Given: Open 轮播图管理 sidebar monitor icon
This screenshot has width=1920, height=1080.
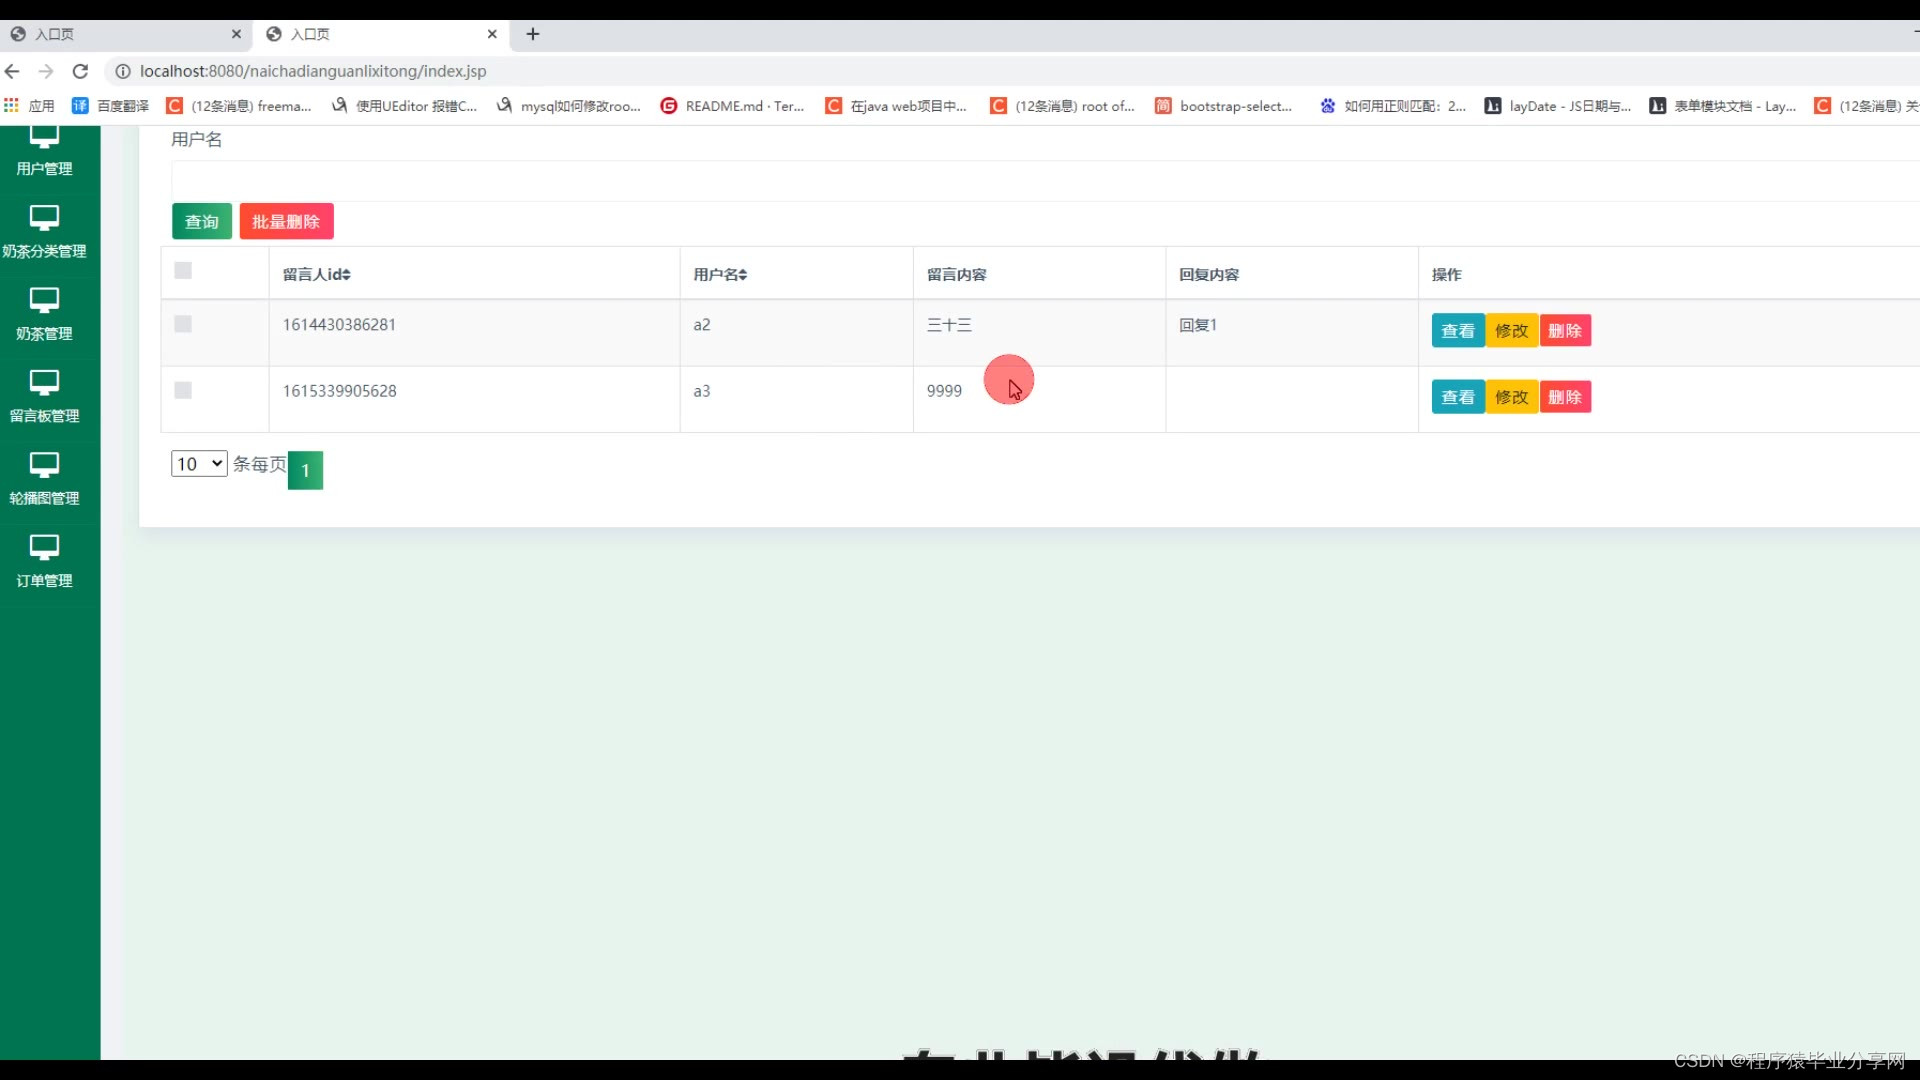Looking at the screenshot, I should pos(44,464).
